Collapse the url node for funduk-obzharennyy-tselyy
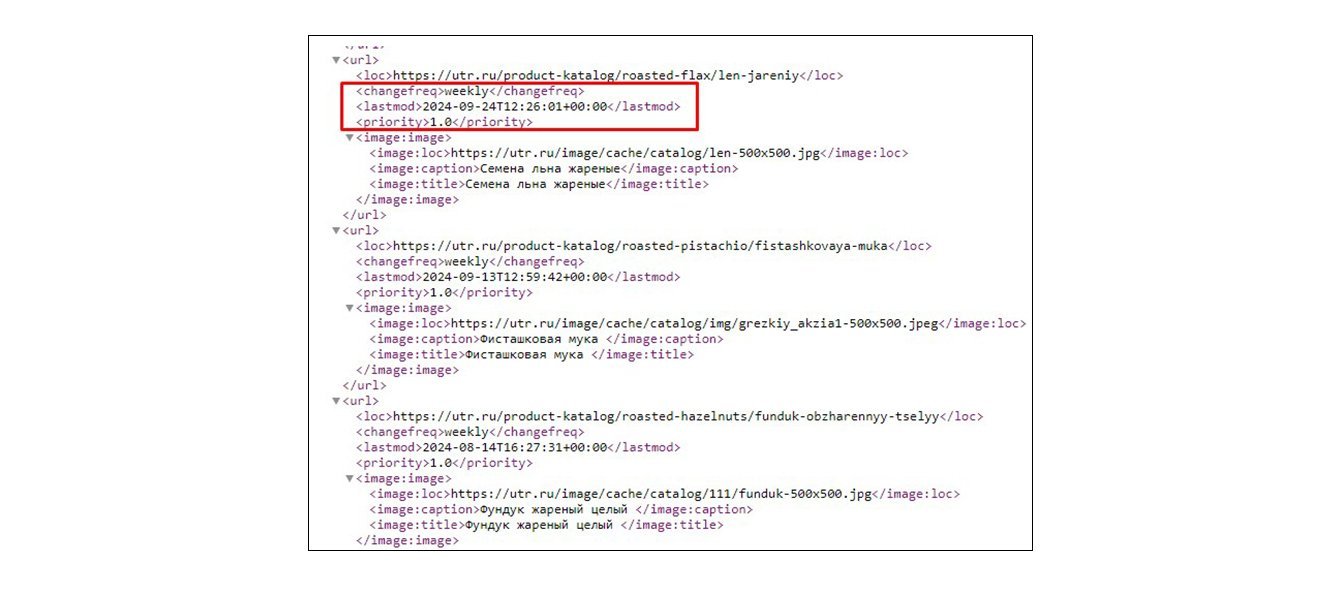 click(x=337, y=401)
